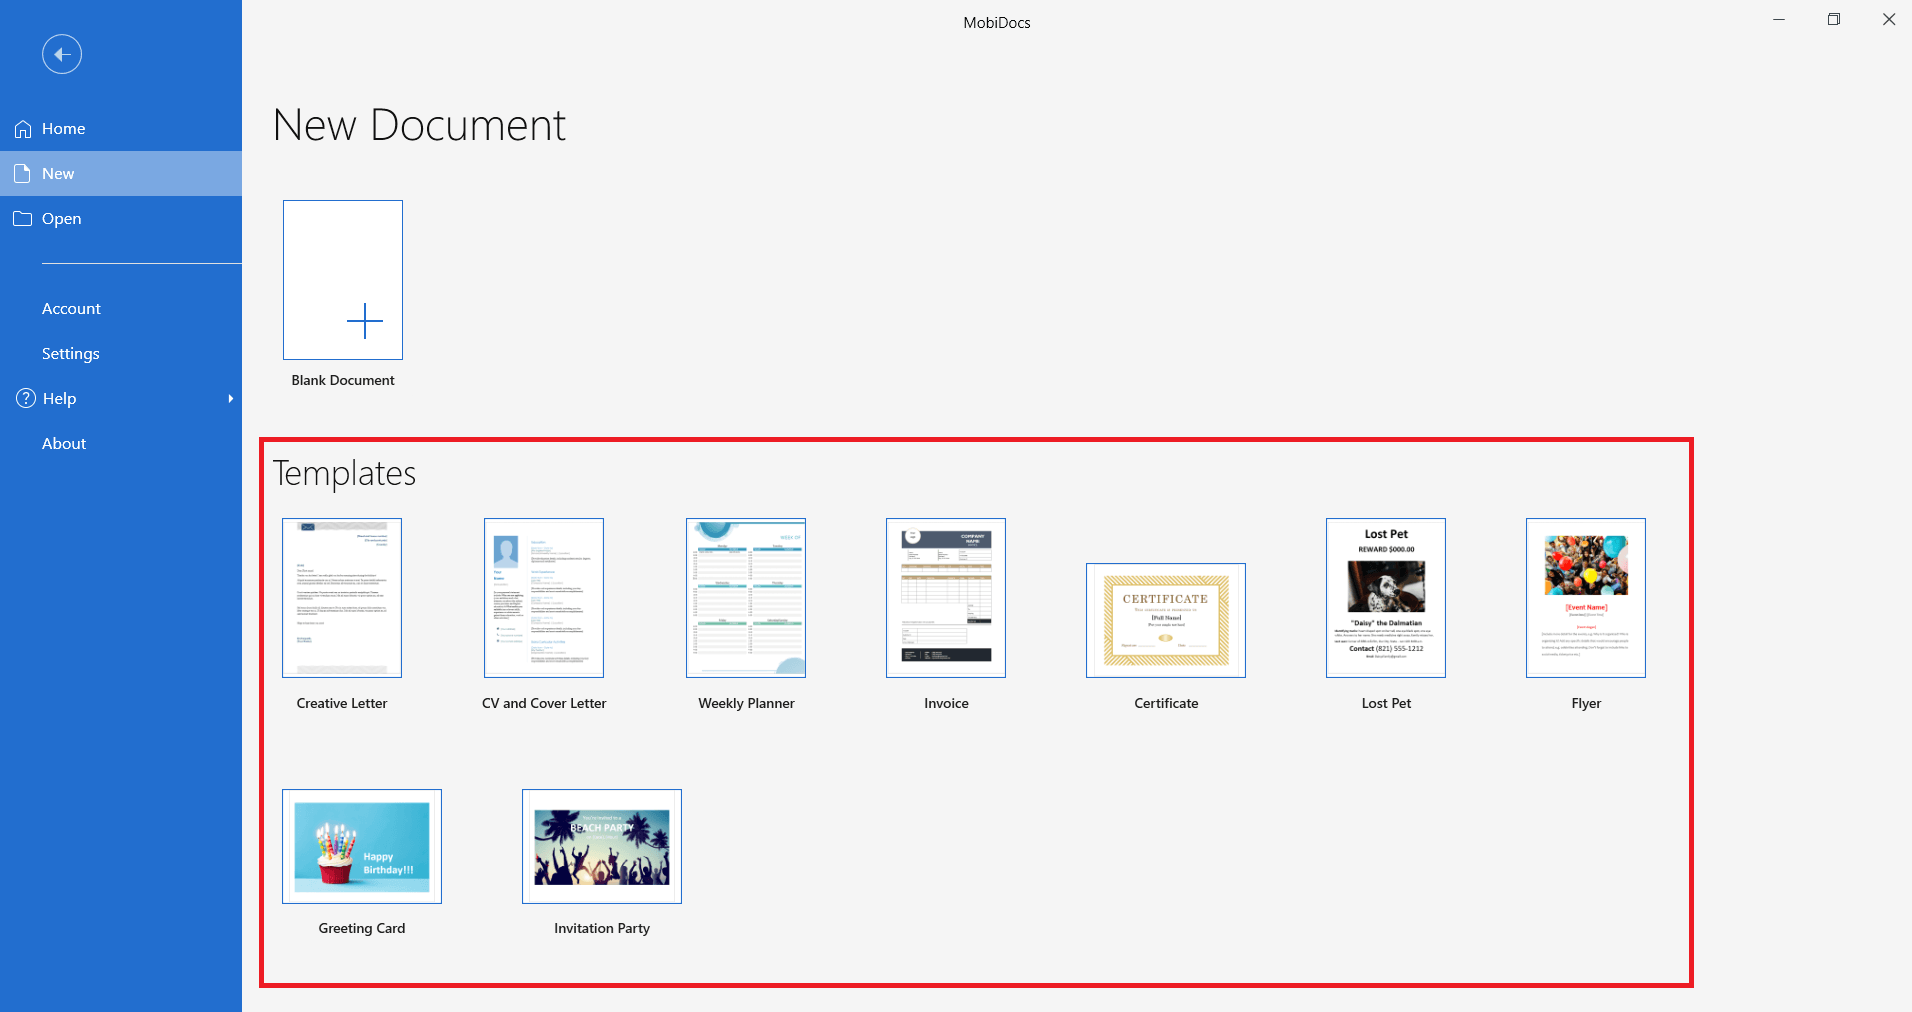Choose the Certificate template
The width and height of the screenshot is (1912, 1012).
click(x=1166, y=620)
